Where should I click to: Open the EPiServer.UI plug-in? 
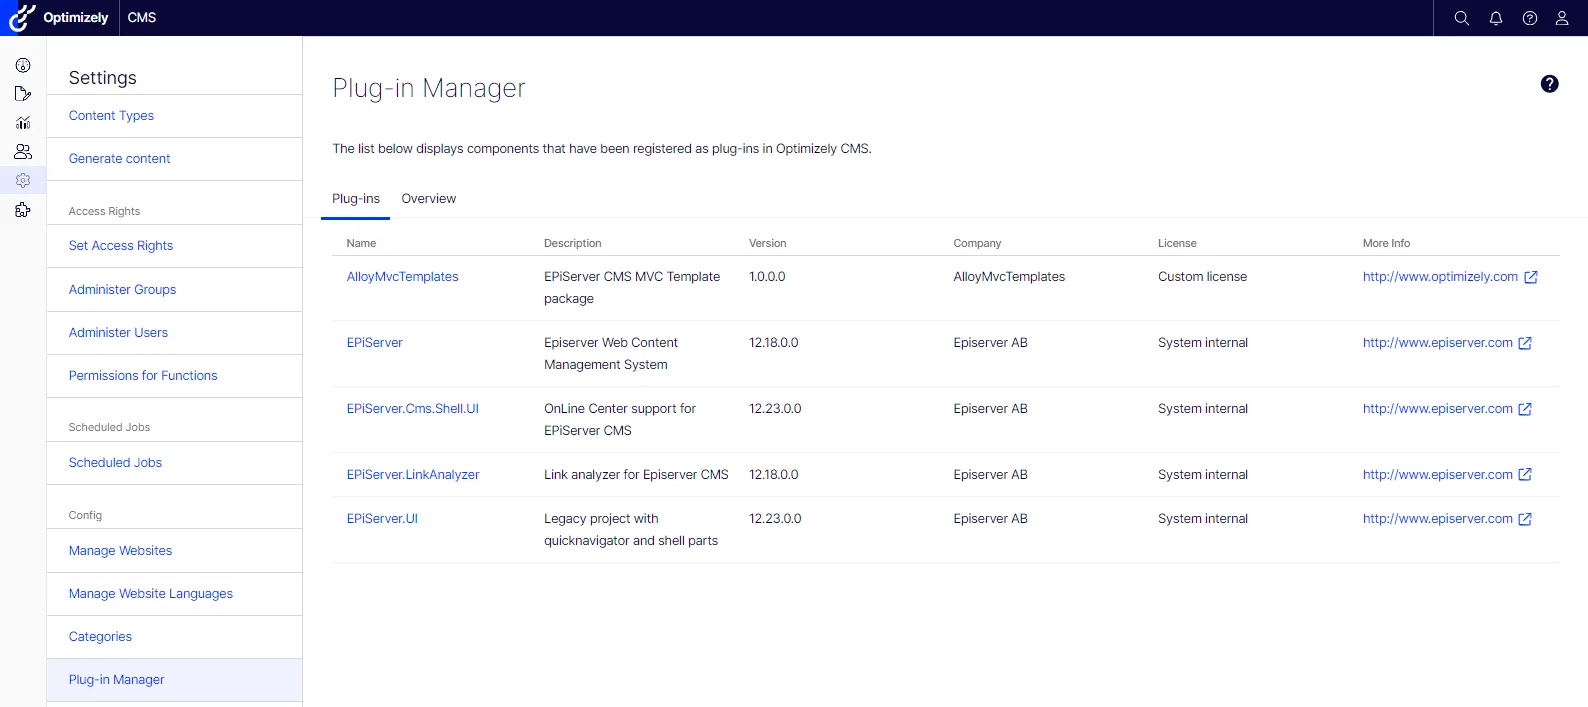click(382, 519)
